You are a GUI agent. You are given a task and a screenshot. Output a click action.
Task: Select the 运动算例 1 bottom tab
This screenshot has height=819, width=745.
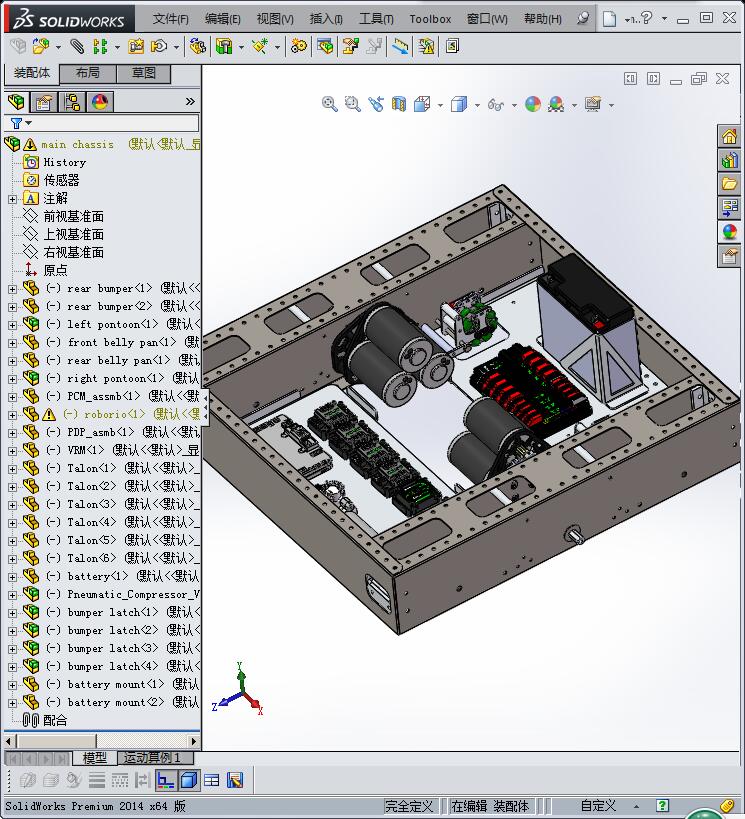tap(151, 758)
